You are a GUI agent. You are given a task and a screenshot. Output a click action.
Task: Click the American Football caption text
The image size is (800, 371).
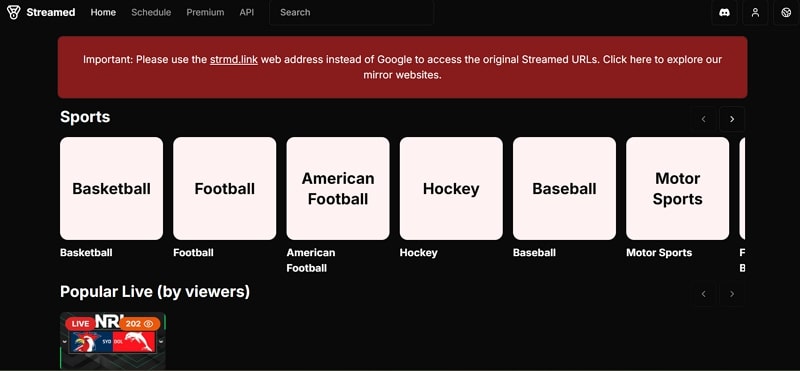[x=311, y=260]
